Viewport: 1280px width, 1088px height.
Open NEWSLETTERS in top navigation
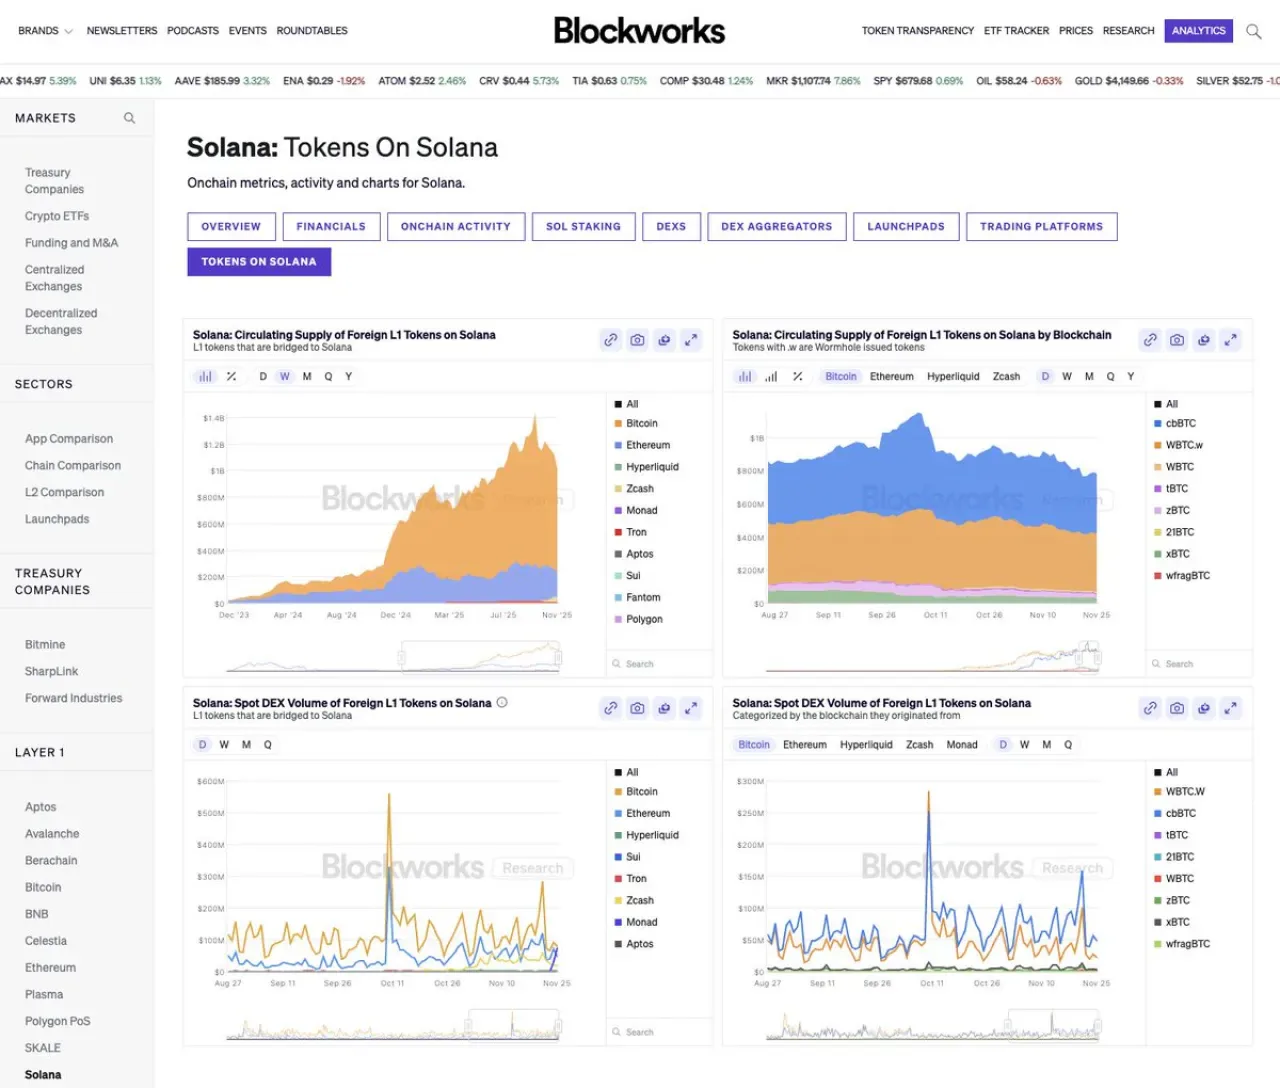tap(122, 31)
